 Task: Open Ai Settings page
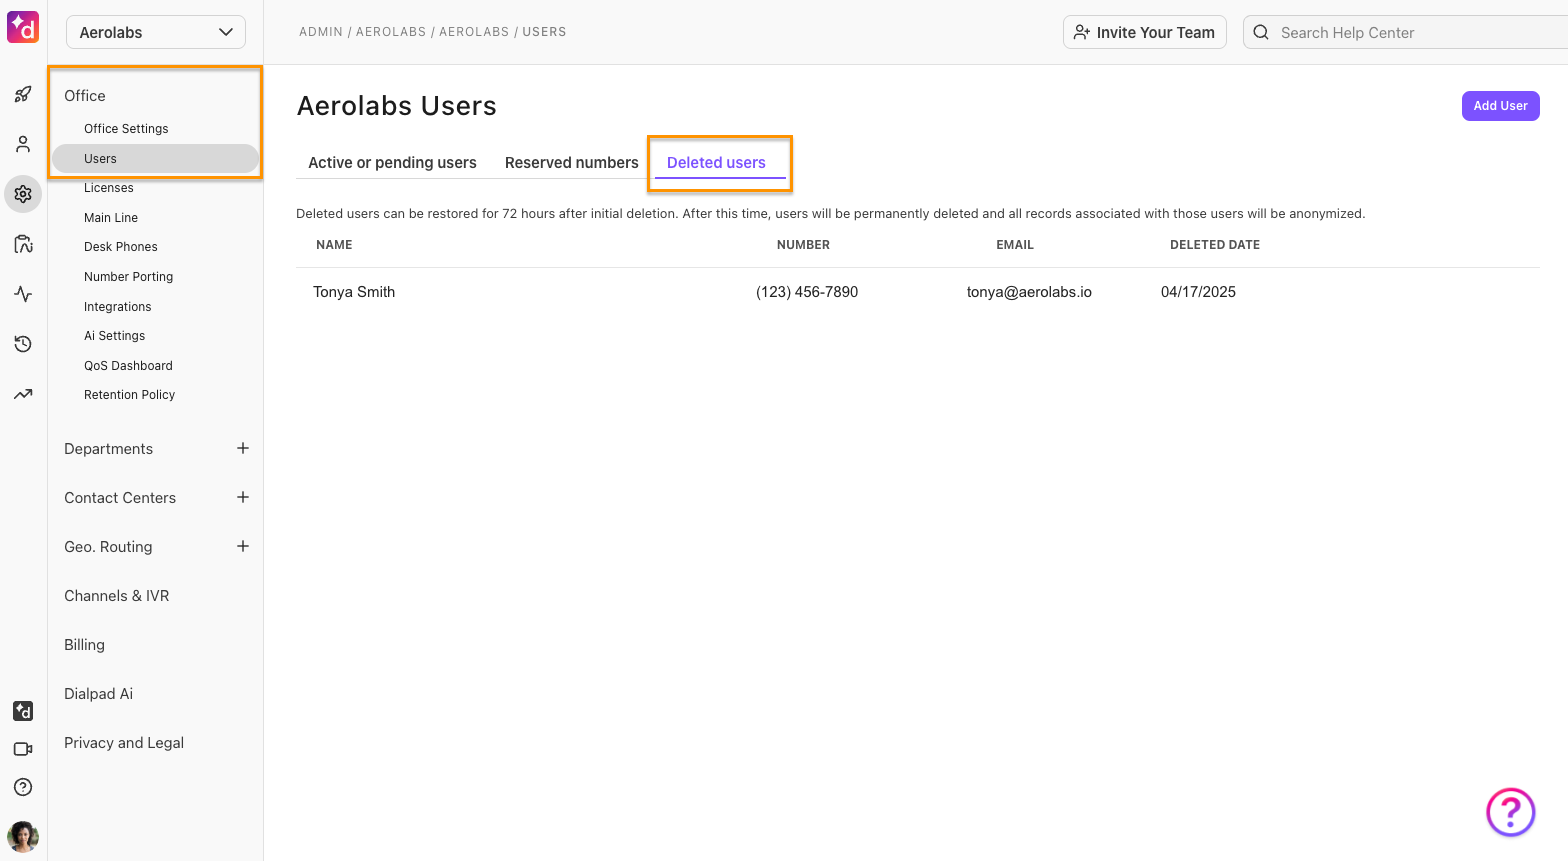pos(115,336)
